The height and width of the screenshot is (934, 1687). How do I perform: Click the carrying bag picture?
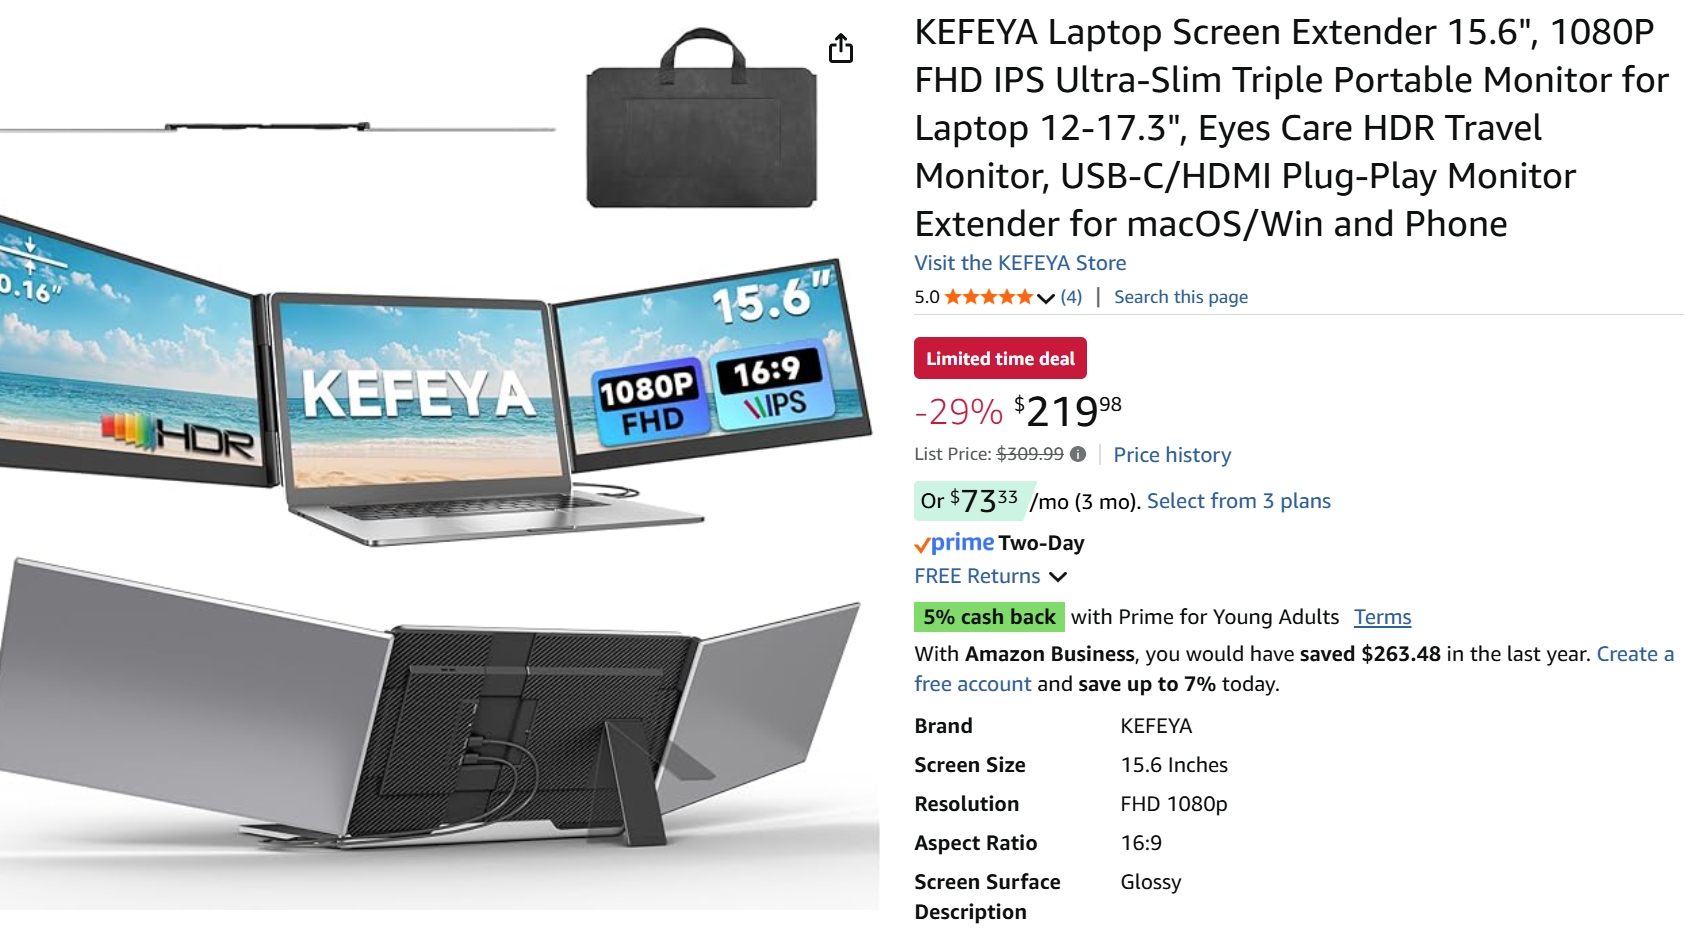tap(701, 119)
